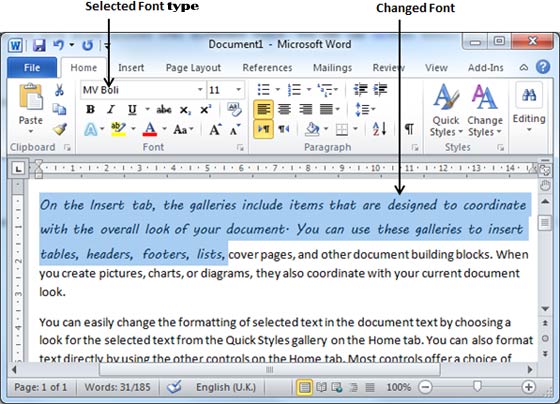560x404 pixels.
Task: Switch to References tab
Action: coord(267,68)
